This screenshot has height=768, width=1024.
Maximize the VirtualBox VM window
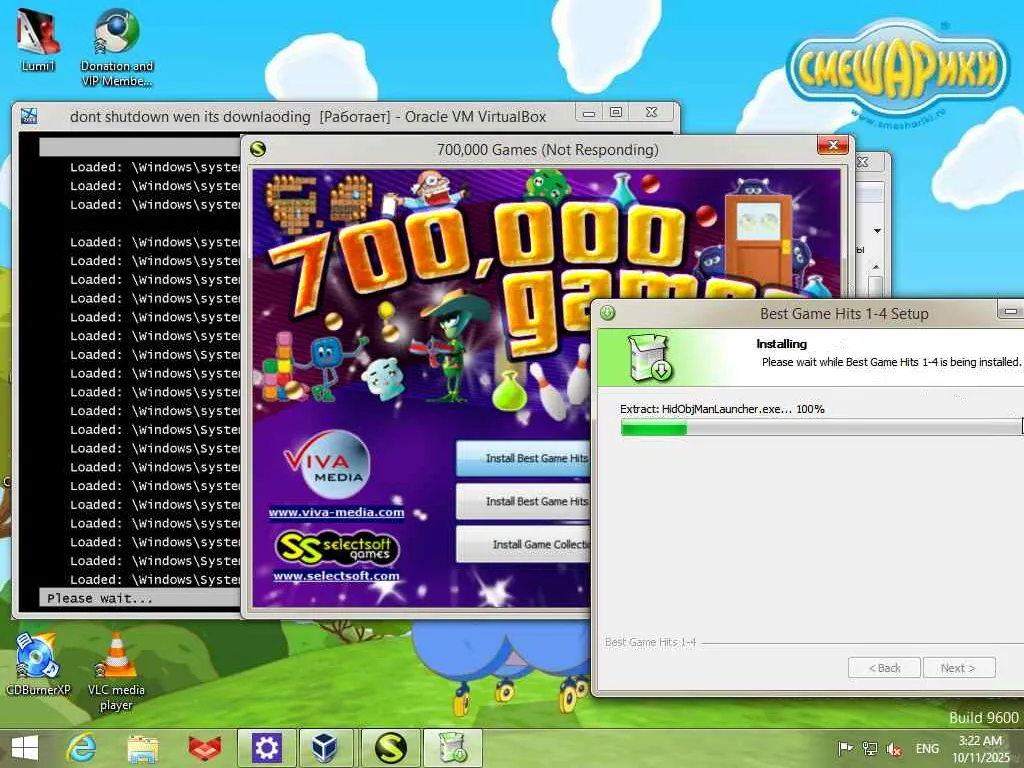coord(616,112)
